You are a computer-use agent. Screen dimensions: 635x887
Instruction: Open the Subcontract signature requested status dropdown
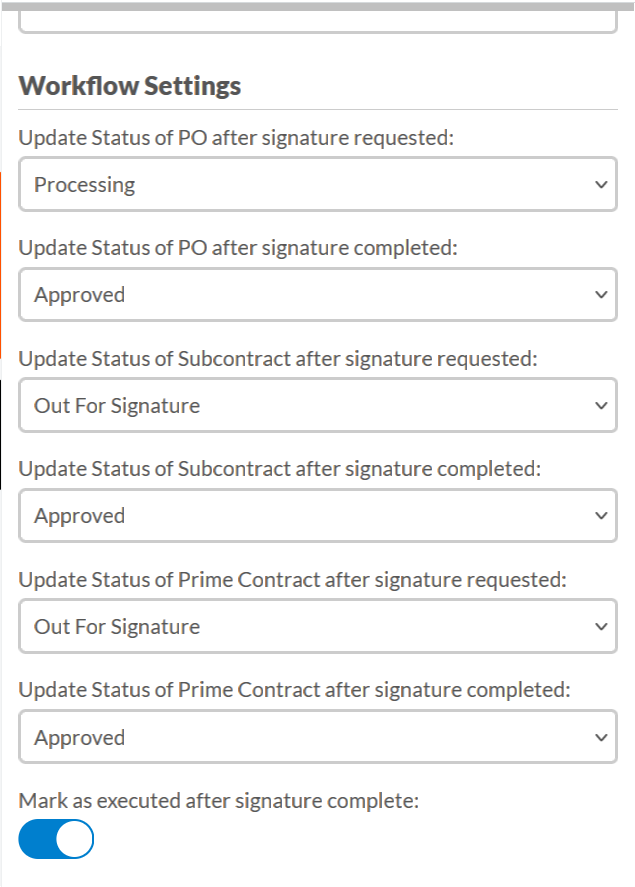click(317, 405)
